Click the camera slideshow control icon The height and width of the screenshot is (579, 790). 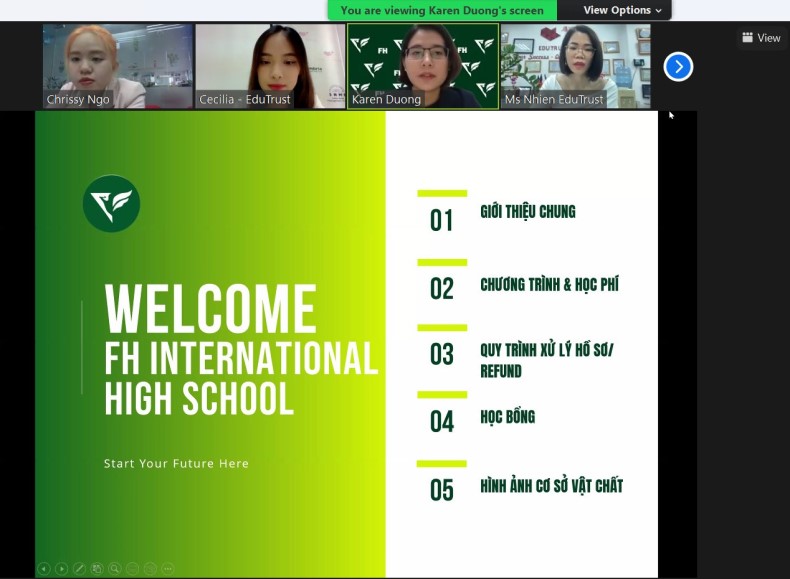[150, 568]
